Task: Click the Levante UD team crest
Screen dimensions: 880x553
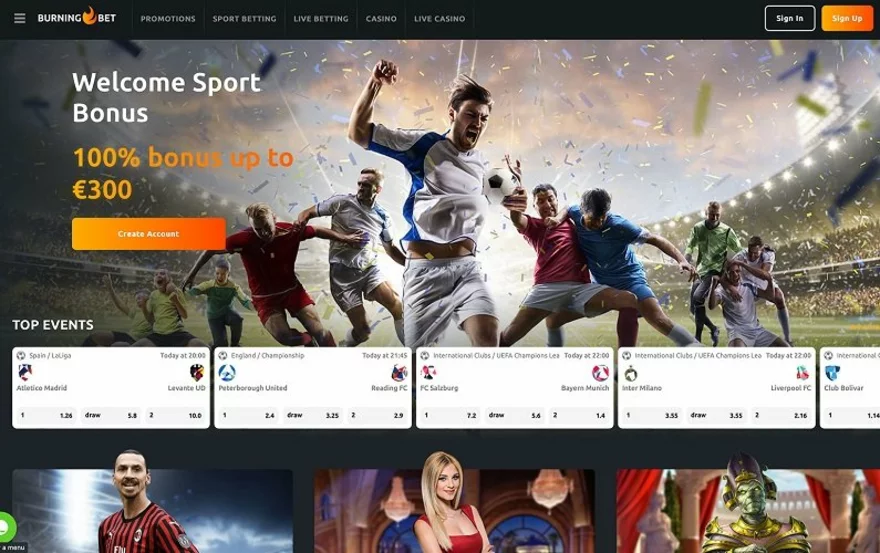Action: [x=197, y=373]
